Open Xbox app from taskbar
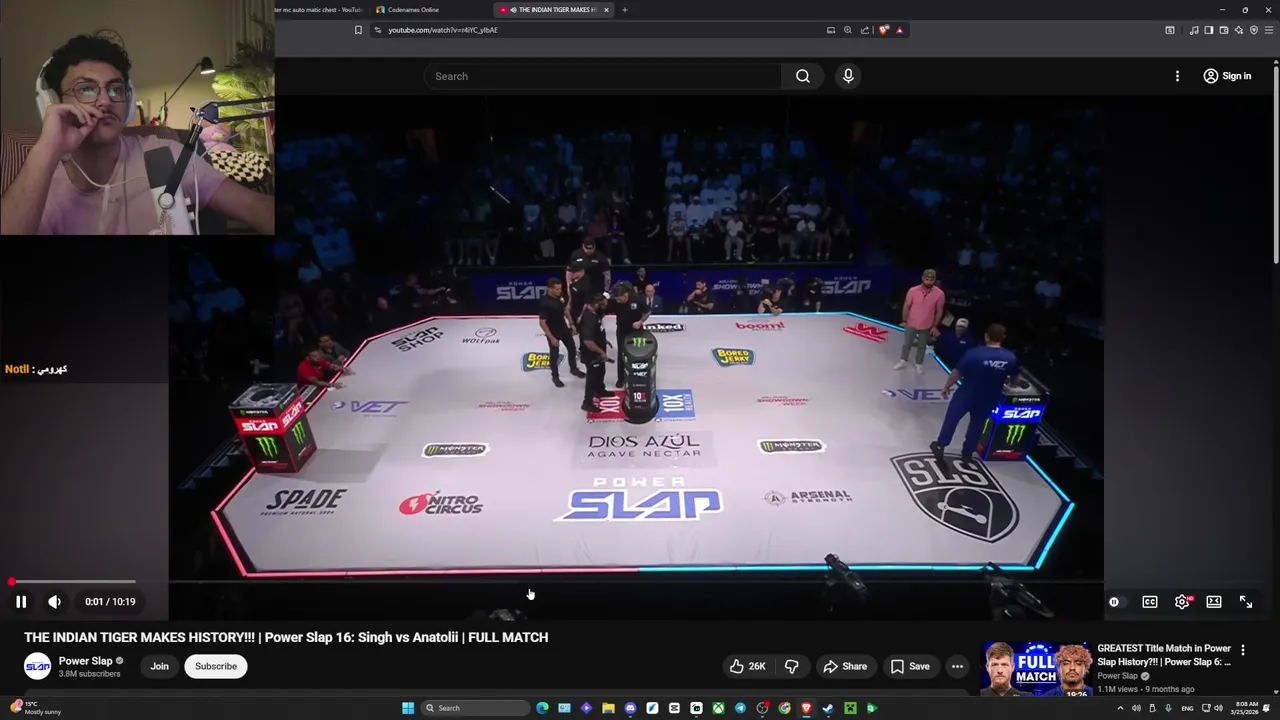The image size is (1280, 720). pyautogui.click(x=718, y=708)
